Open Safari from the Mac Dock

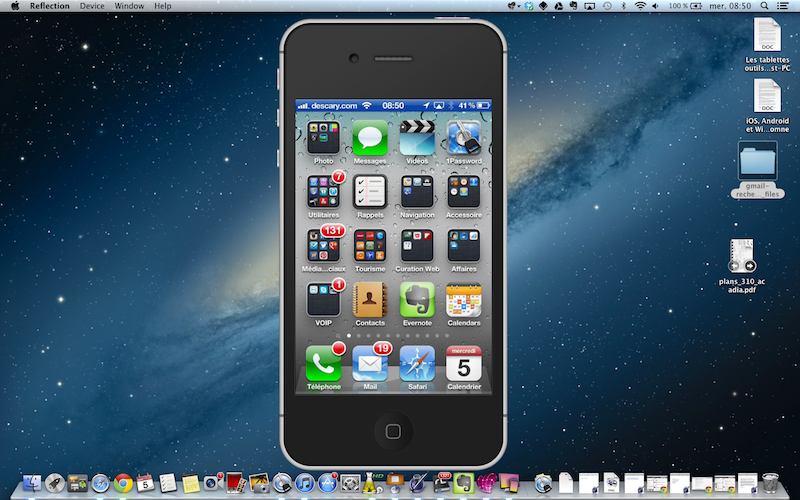pyautogui.click(x=100, y=483)
